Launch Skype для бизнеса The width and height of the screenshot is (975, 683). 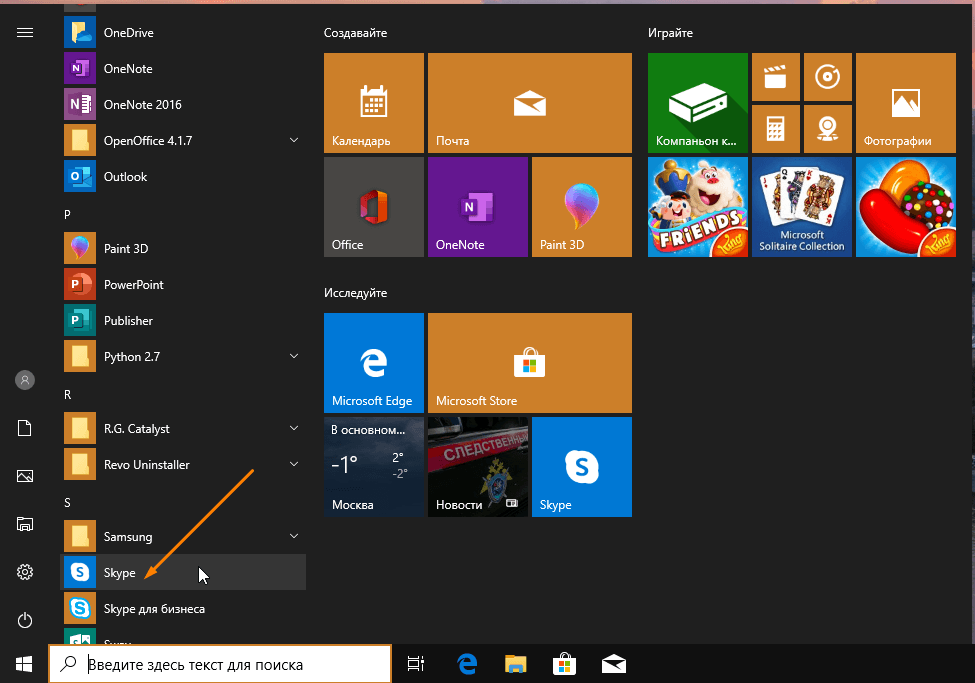tap(183, 608)
